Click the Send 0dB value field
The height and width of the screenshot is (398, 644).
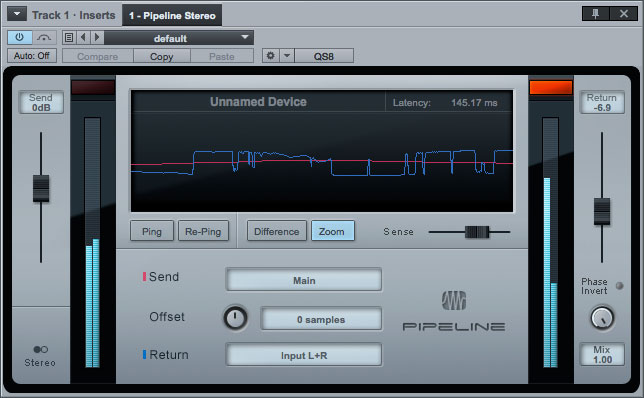click(x=41, y=102)
